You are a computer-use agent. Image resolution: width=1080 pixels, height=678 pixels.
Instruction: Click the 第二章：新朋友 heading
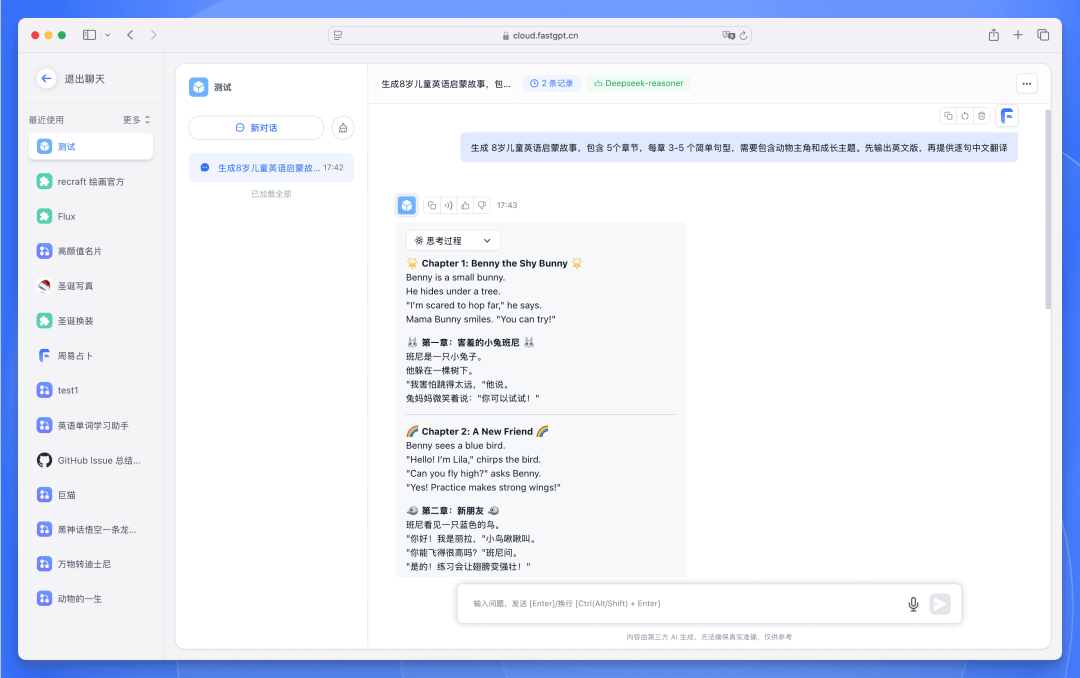tap(453, 511)
